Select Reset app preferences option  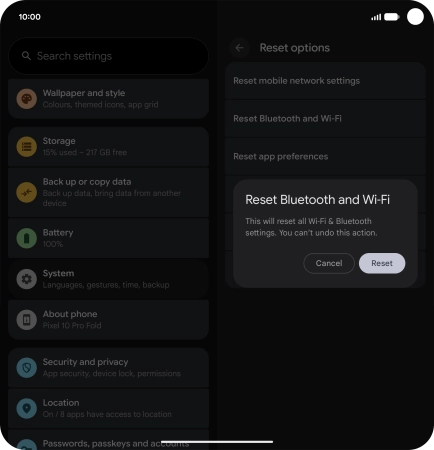[325, 156]
